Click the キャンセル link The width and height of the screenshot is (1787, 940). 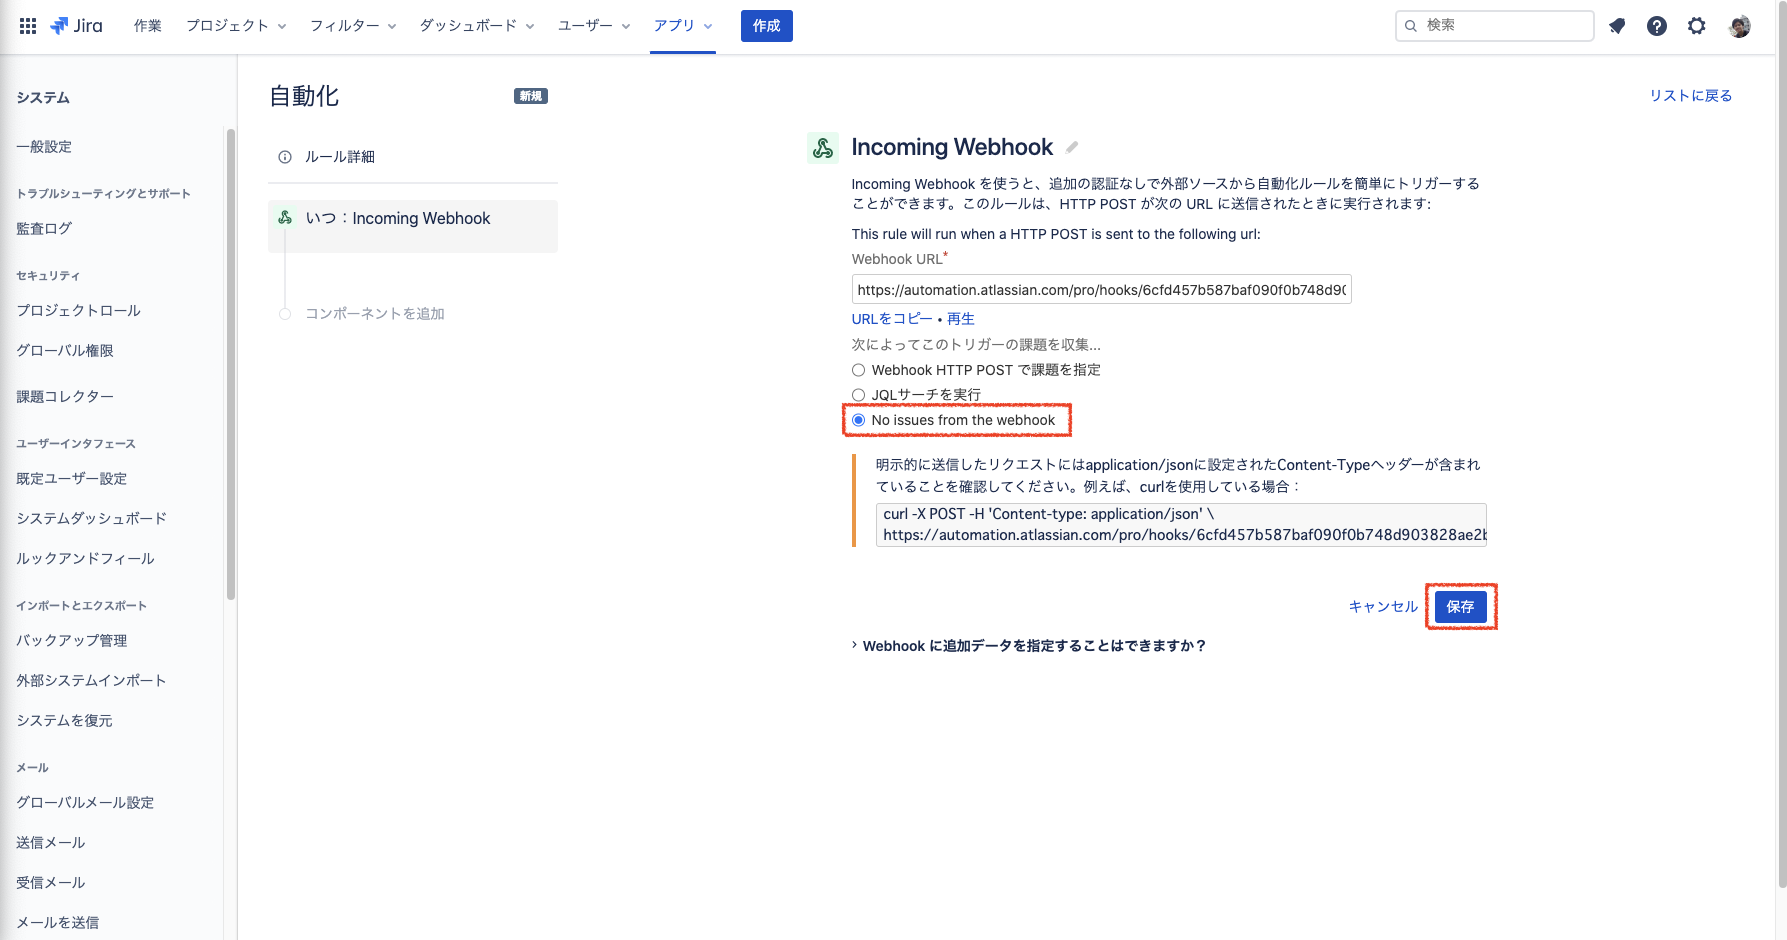pos(1383,607)
